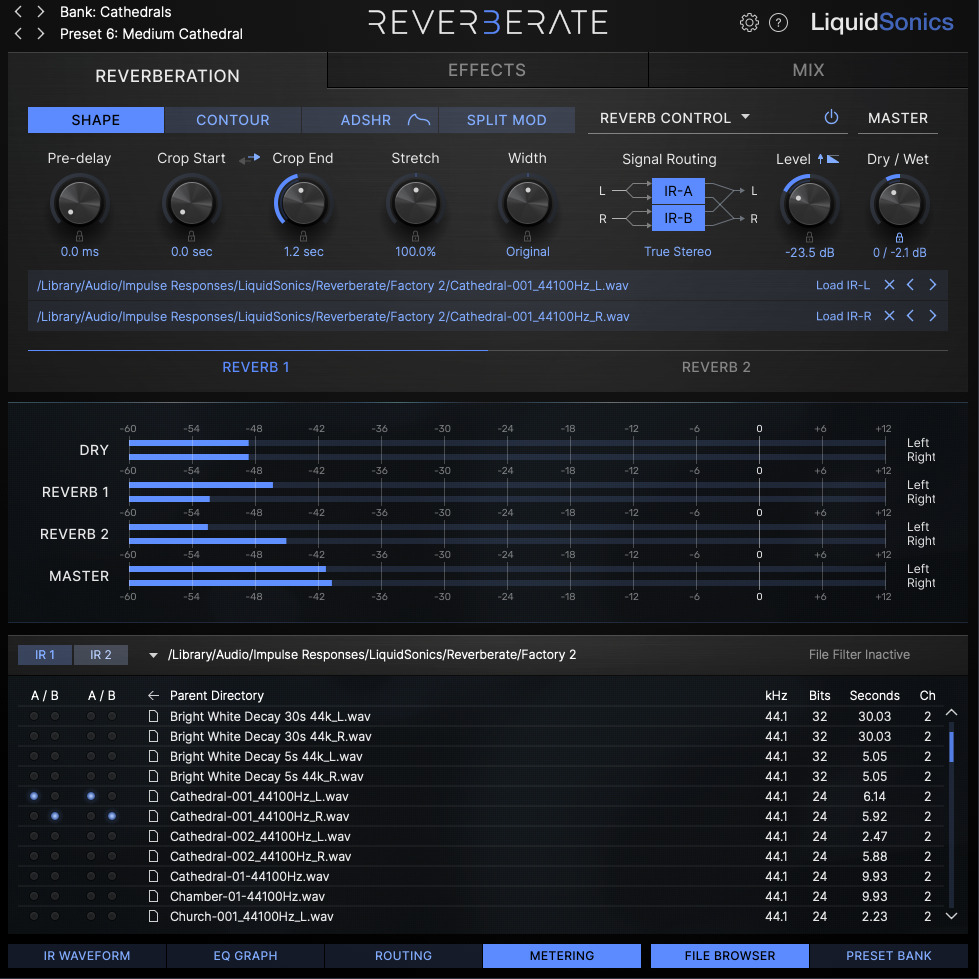Load previous IR-L file with left chevron
979x979 pixels.
click(x=910, y=285)
